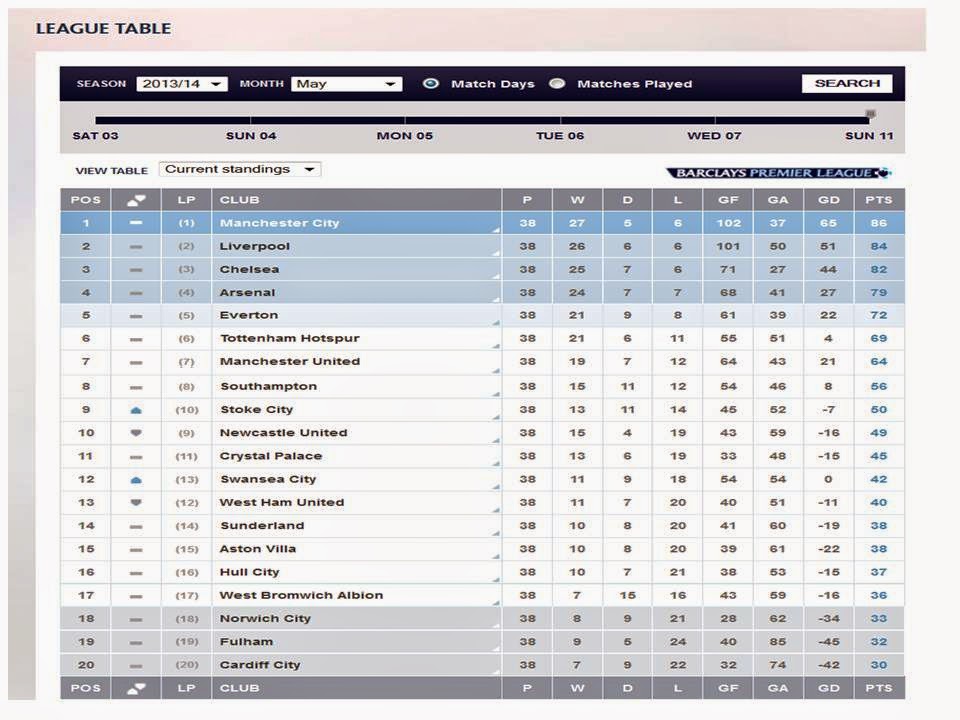Open the Season 2013/14 dropdown
Image resolution: width=960 pixels, height=720 pixels.
pyautogui.click(x=182, y=84)
